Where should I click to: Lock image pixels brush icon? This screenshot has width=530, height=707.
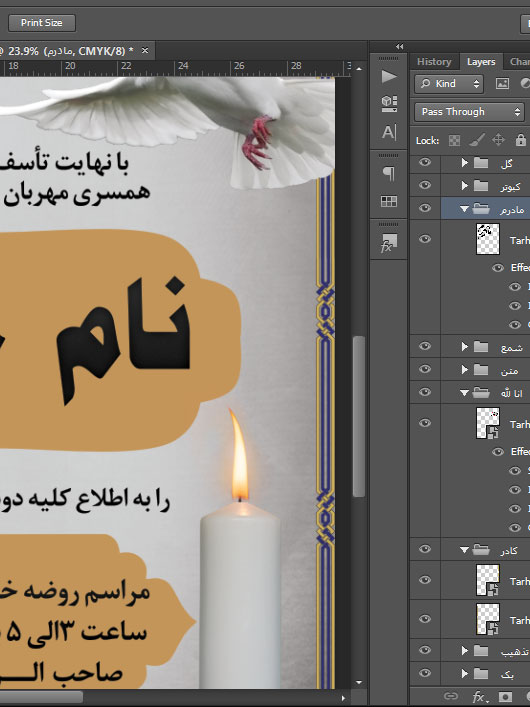(476, 140)
